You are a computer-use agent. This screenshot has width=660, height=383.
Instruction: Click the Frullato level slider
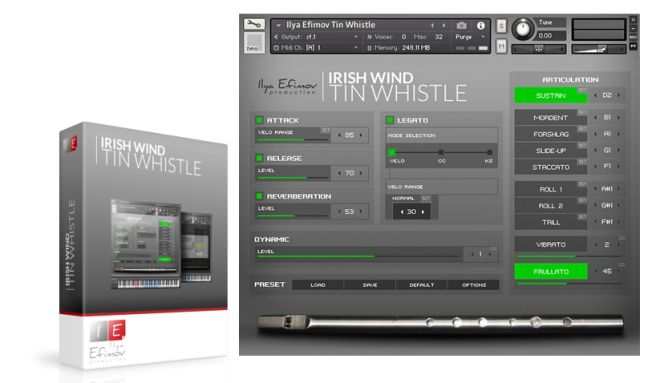[x=568, y=284]
